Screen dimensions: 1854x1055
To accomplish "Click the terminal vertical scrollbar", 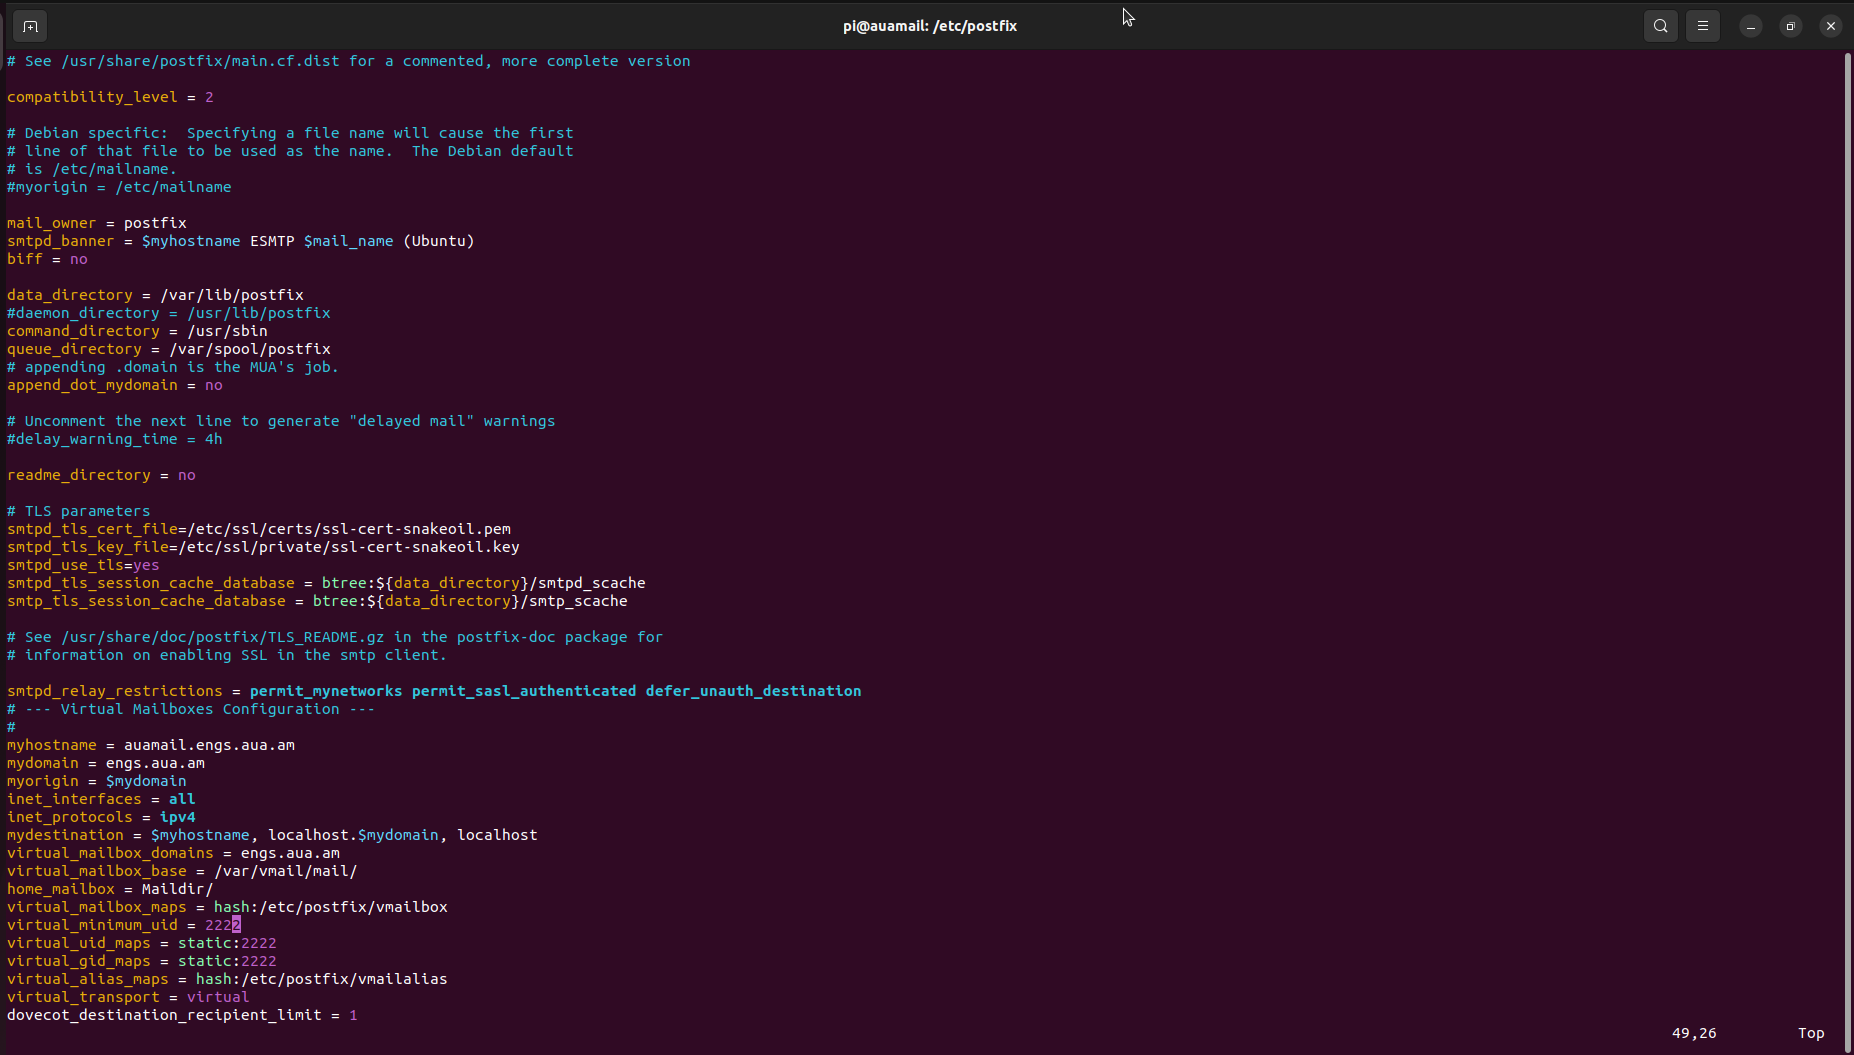I will coord(1846,550).
